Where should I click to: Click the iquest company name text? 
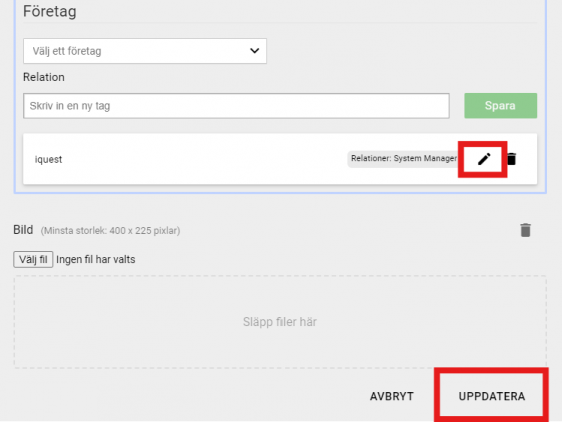click(48, 159)
